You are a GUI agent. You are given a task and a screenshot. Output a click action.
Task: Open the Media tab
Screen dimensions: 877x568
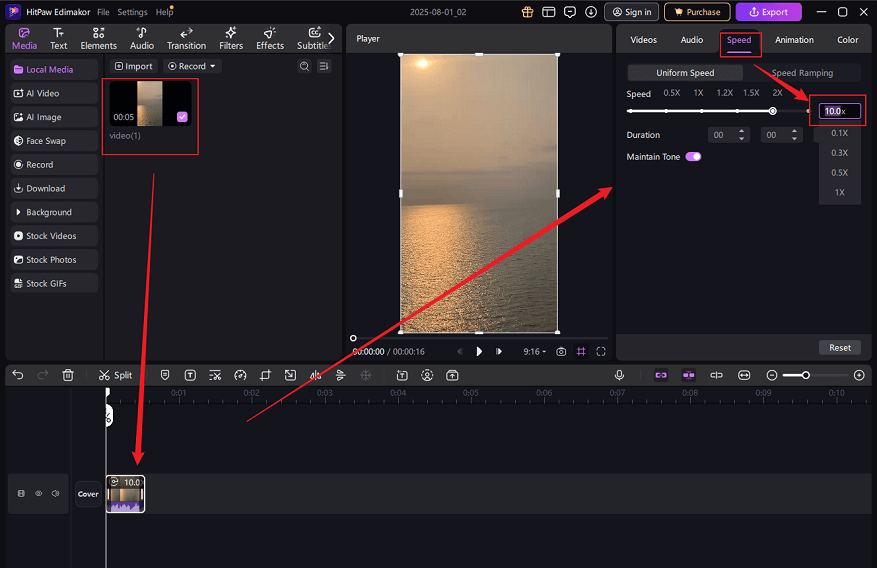coord(24,39)
